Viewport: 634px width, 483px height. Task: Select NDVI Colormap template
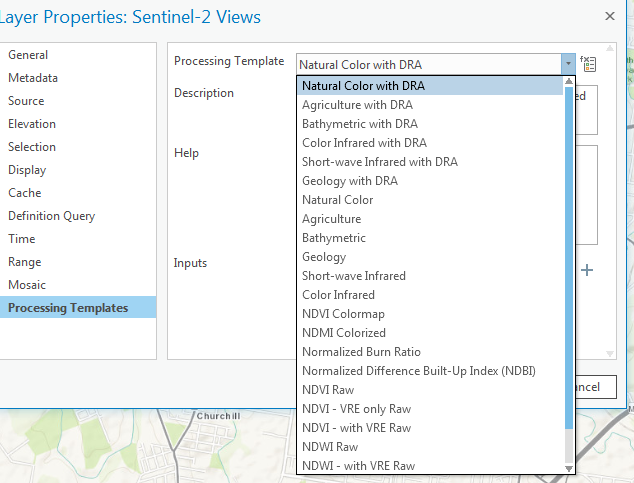[430, 314]
